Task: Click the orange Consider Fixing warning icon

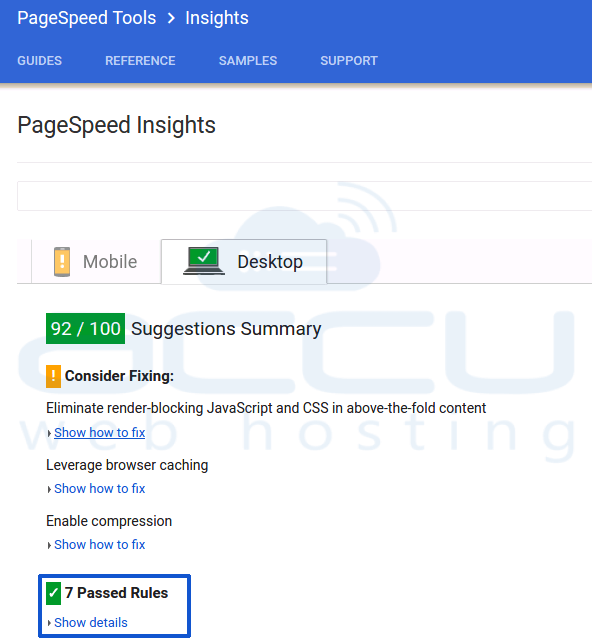Action: click(53, 376)
